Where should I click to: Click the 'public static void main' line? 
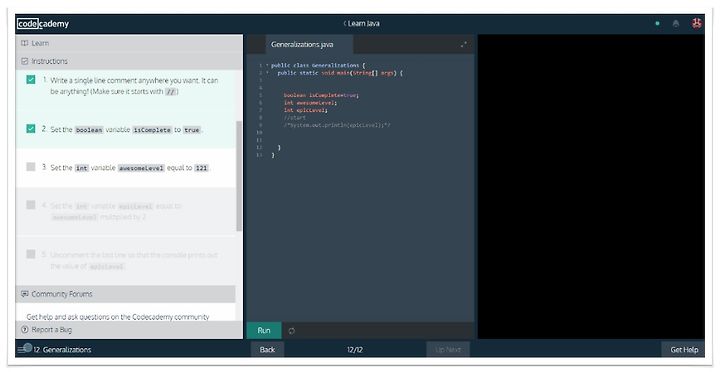340,73
